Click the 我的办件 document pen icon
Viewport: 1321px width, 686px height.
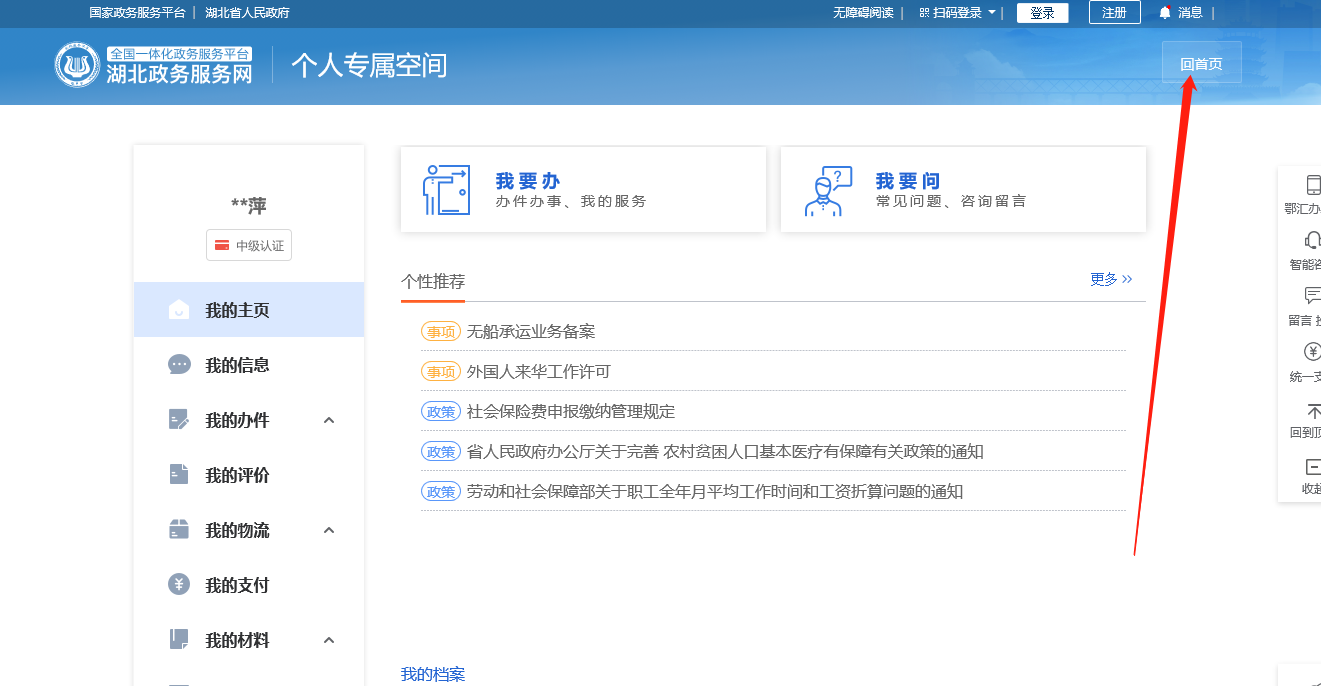[179, 420]
